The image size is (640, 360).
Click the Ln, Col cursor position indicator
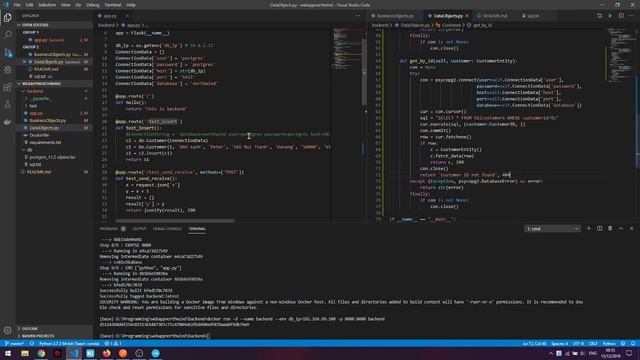[x=534, y=344]
